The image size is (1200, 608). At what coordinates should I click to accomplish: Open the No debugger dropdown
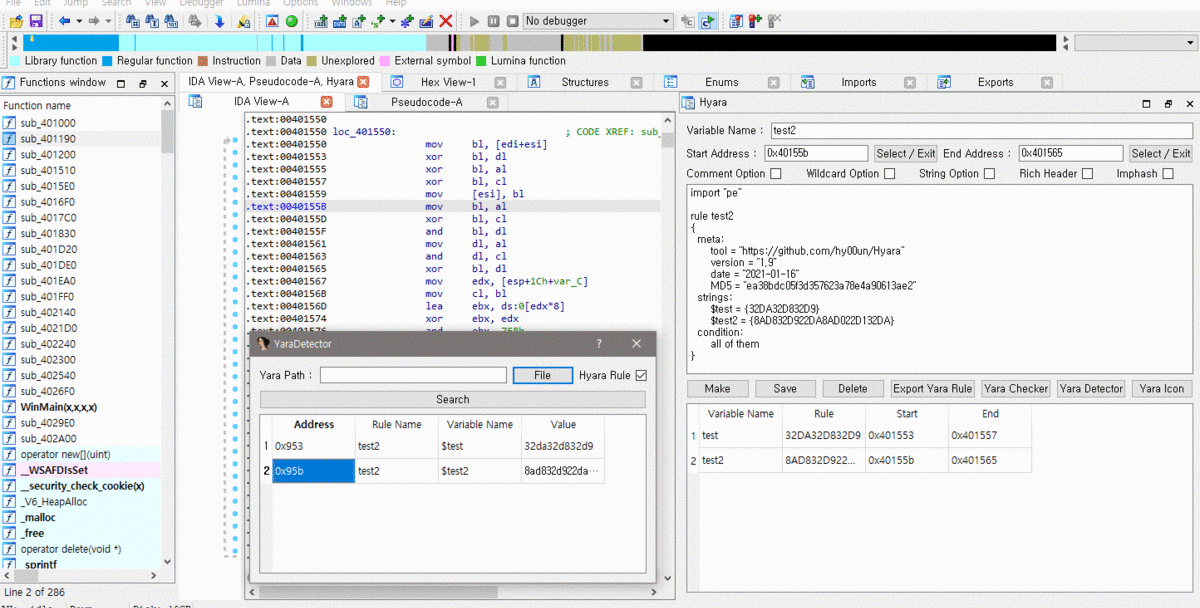click(597, 21)
